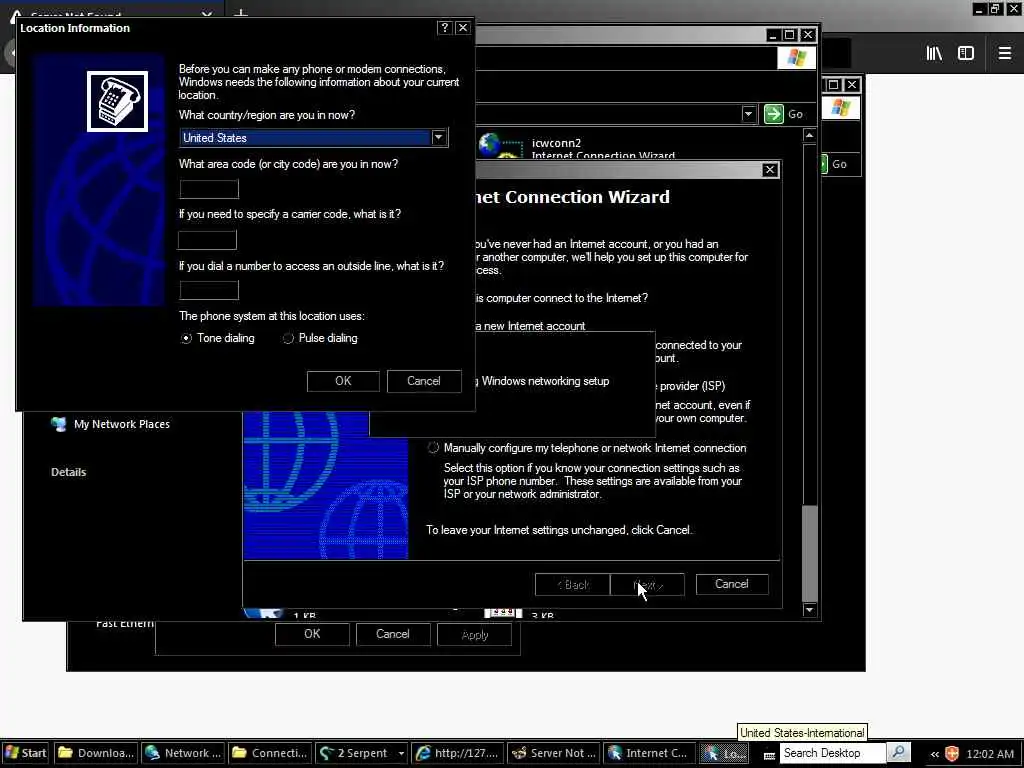The image size is (1024, 768).
Task: Click Go button in rear Explorer window
Action: (839, 165)
